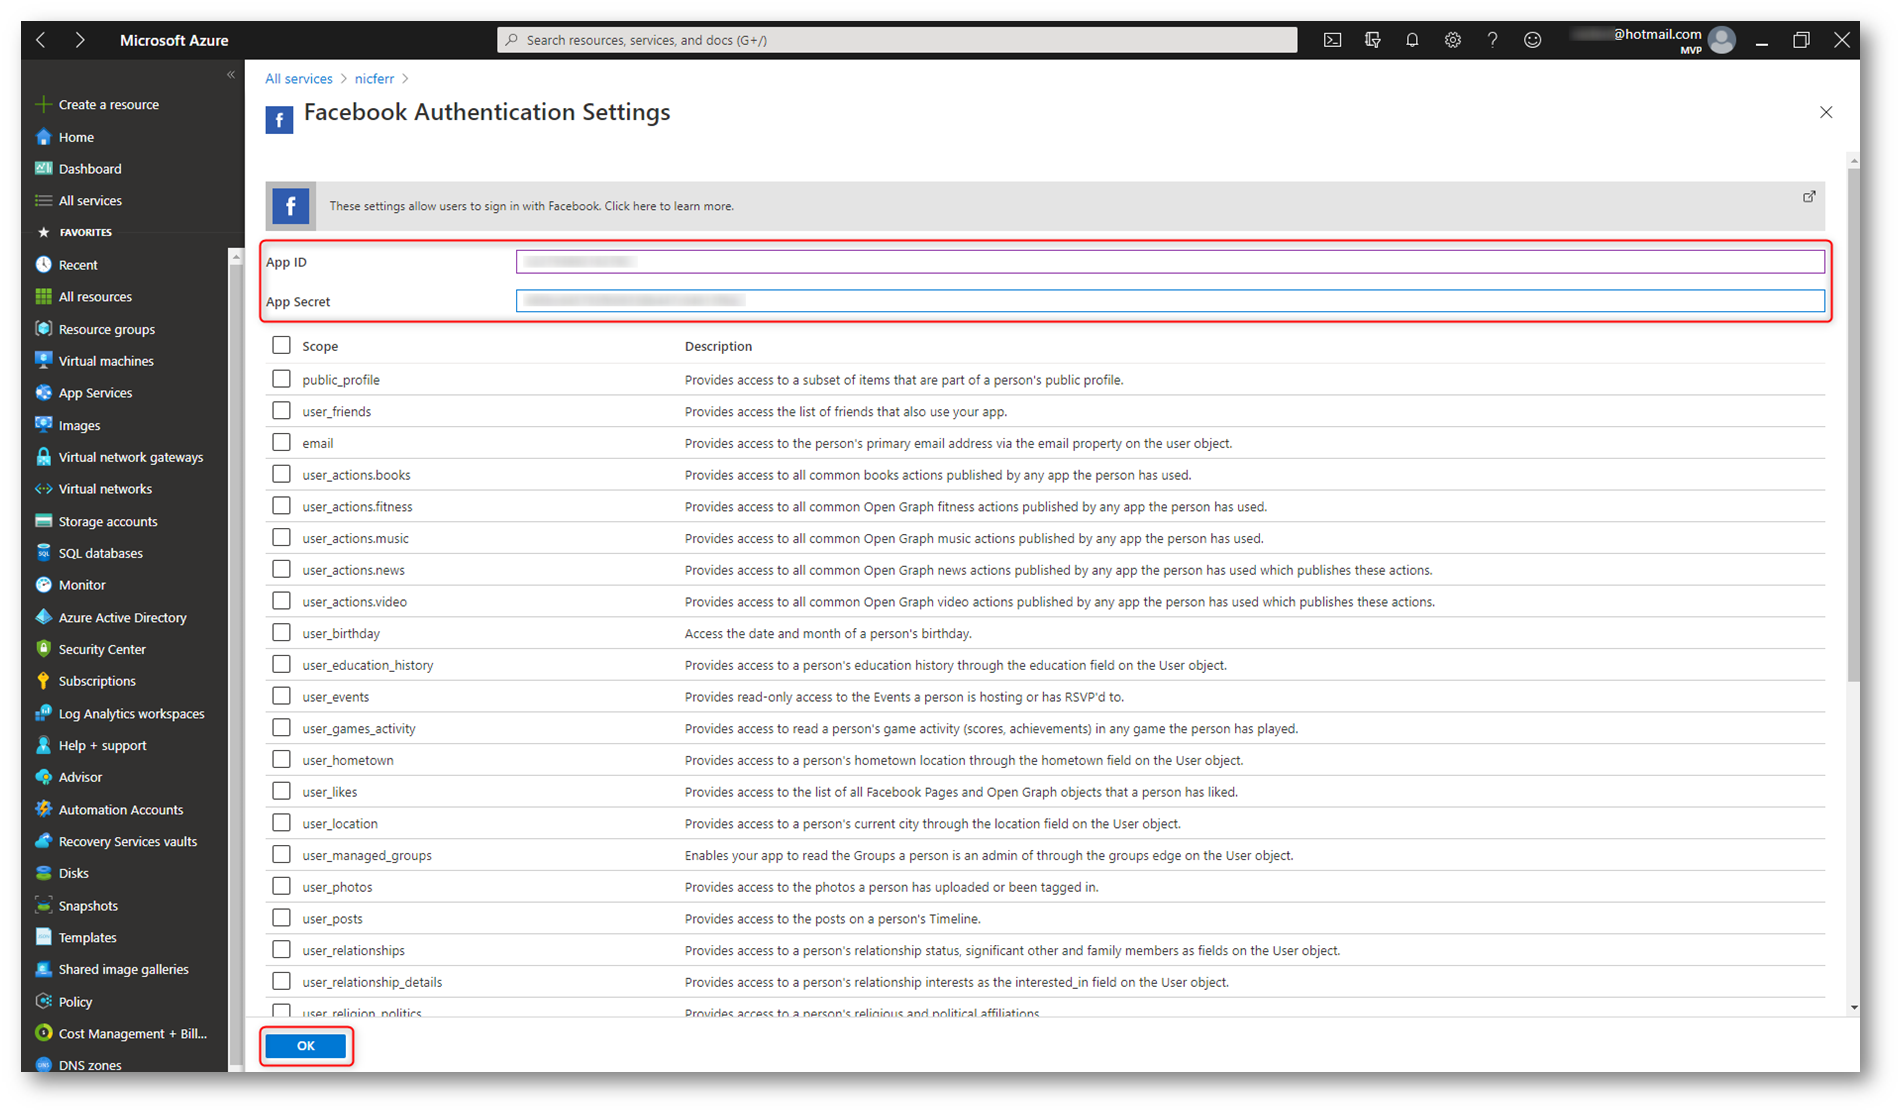Viewport: 1902px width, 1114px height.
Task: Click the Monitor icon
Action: [43, 585]
